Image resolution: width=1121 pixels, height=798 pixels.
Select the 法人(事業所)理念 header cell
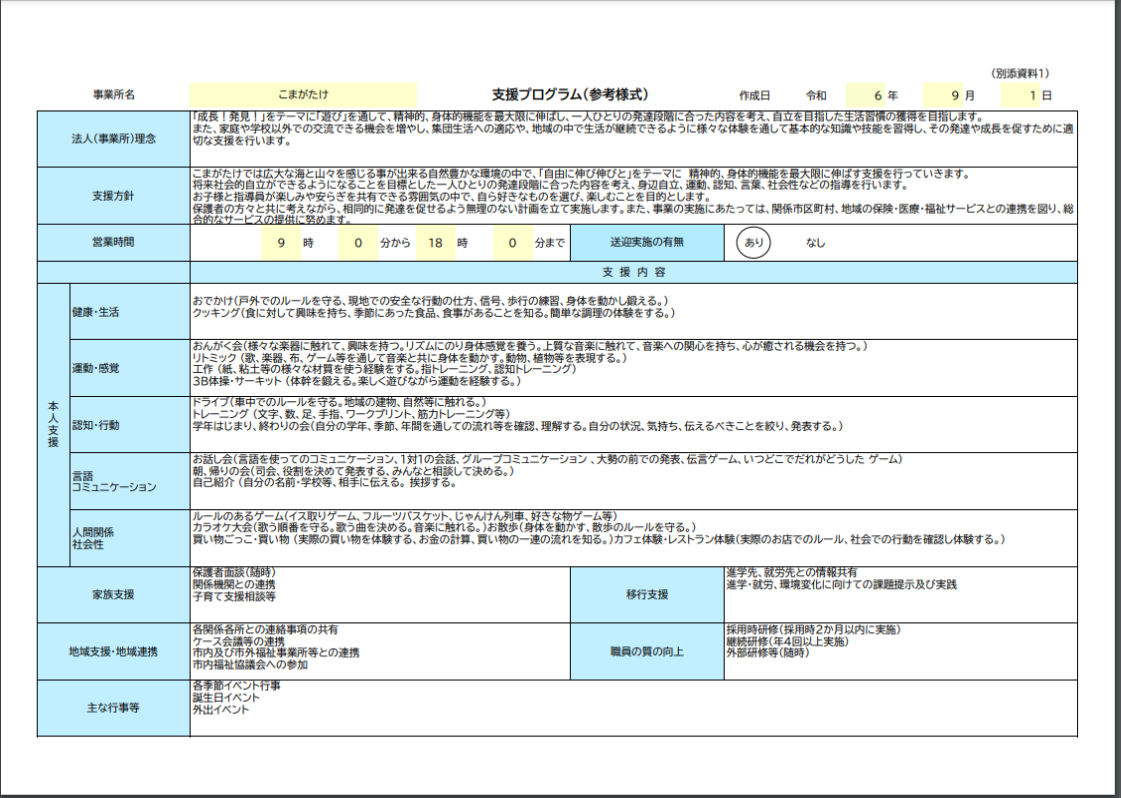coord(114,138)
